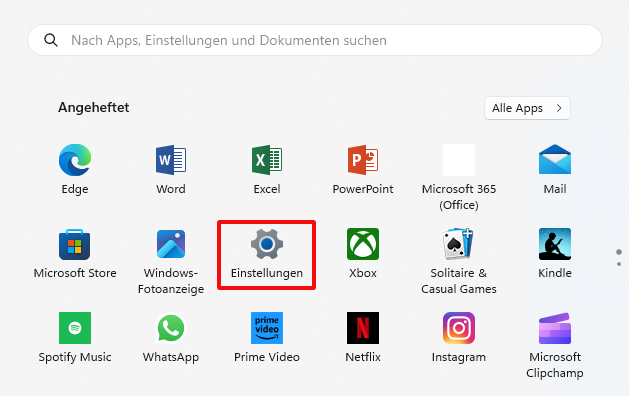Open Prime Video app
Image resolution: width=629 pixels, height=396 pixels.
267,328
